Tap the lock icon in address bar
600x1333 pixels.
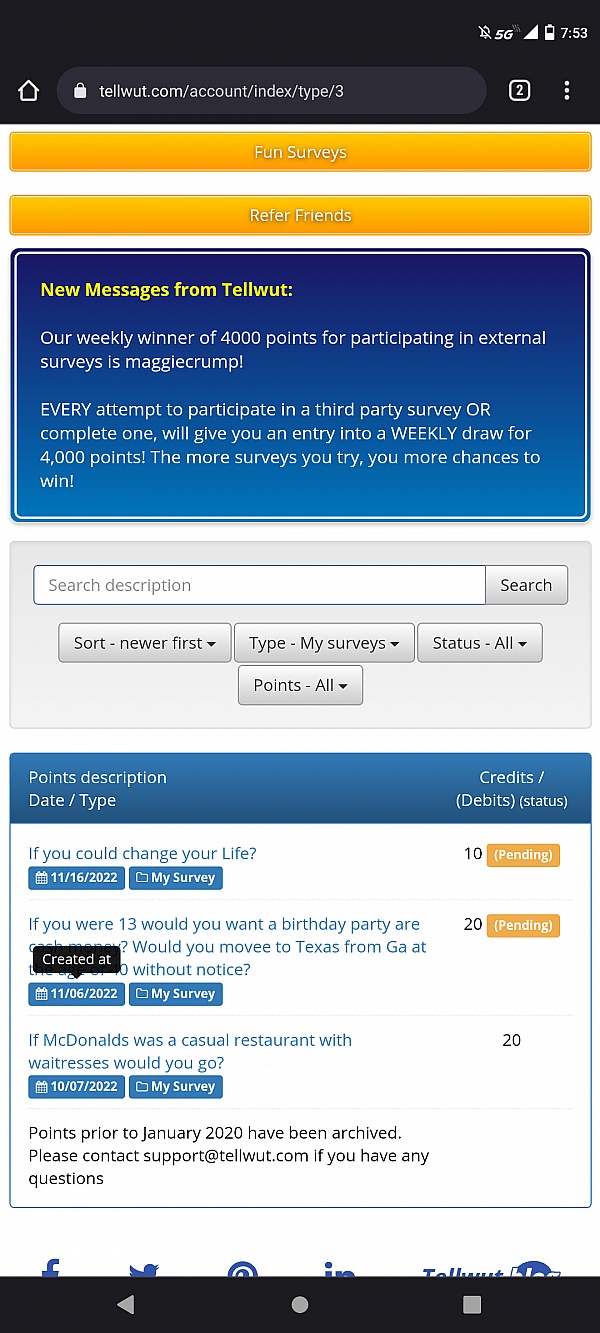click(x=81, y=91)
